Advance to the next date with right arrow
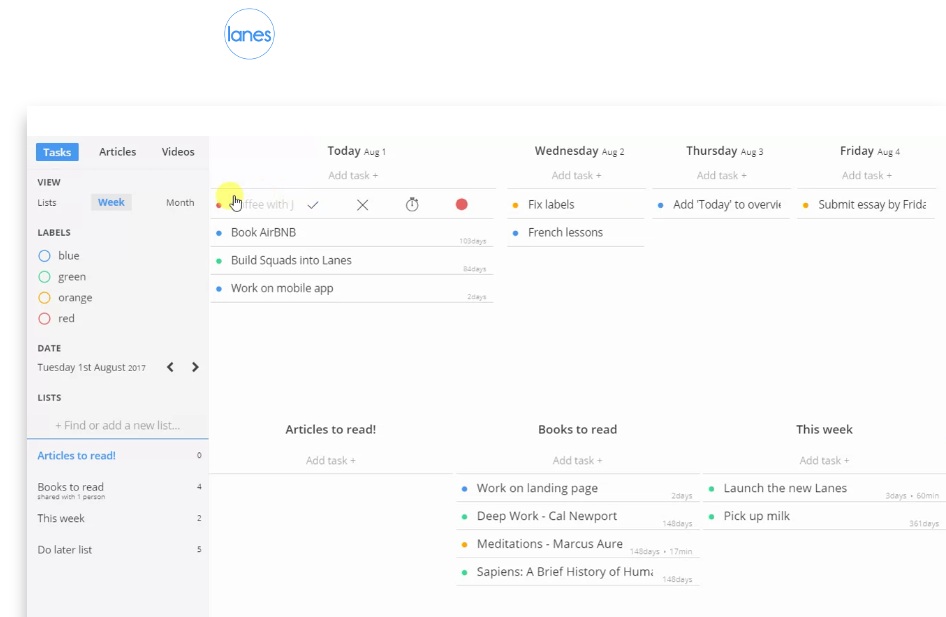This screenshot has width=946, height=617. point(195,367)
